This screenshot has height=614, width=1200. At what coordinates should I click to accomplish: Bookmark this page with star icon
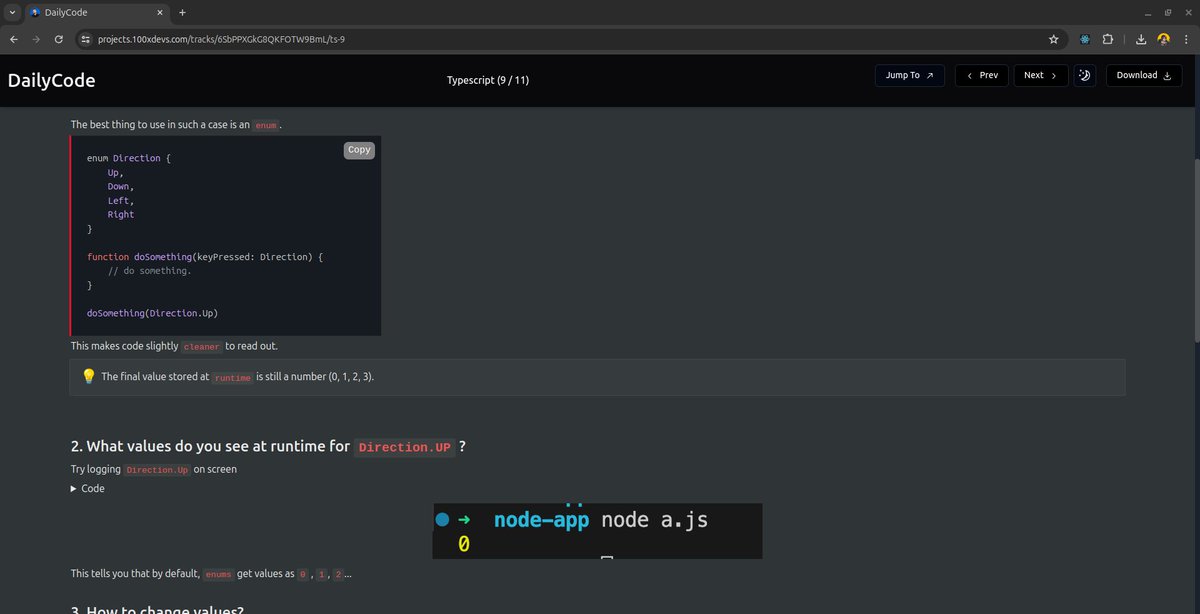point(1053,39)
